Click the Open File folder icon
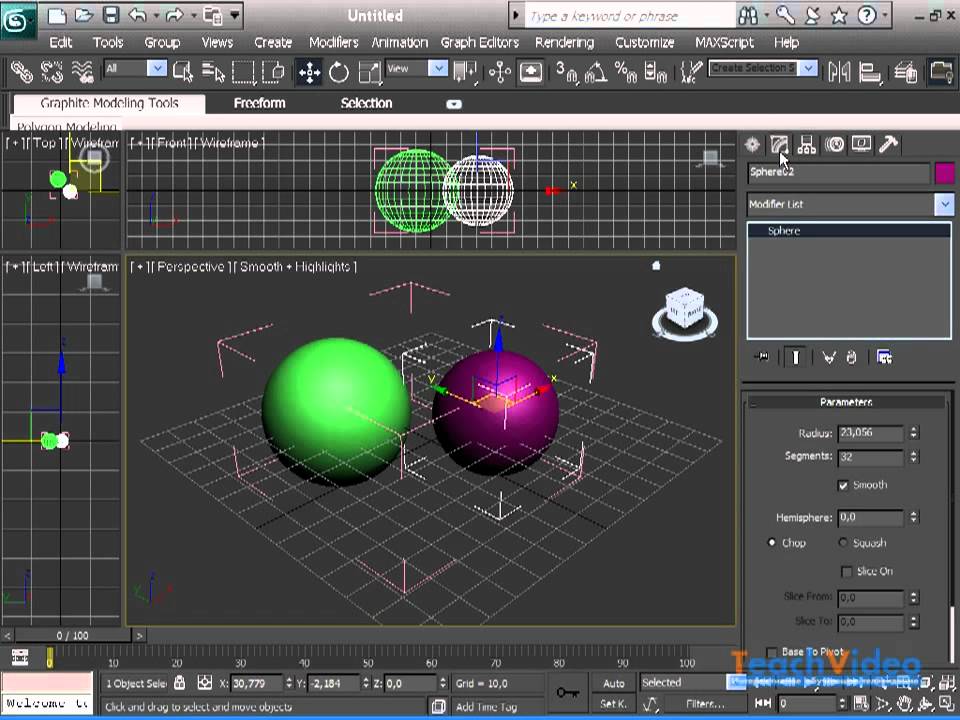 [84, 15]
